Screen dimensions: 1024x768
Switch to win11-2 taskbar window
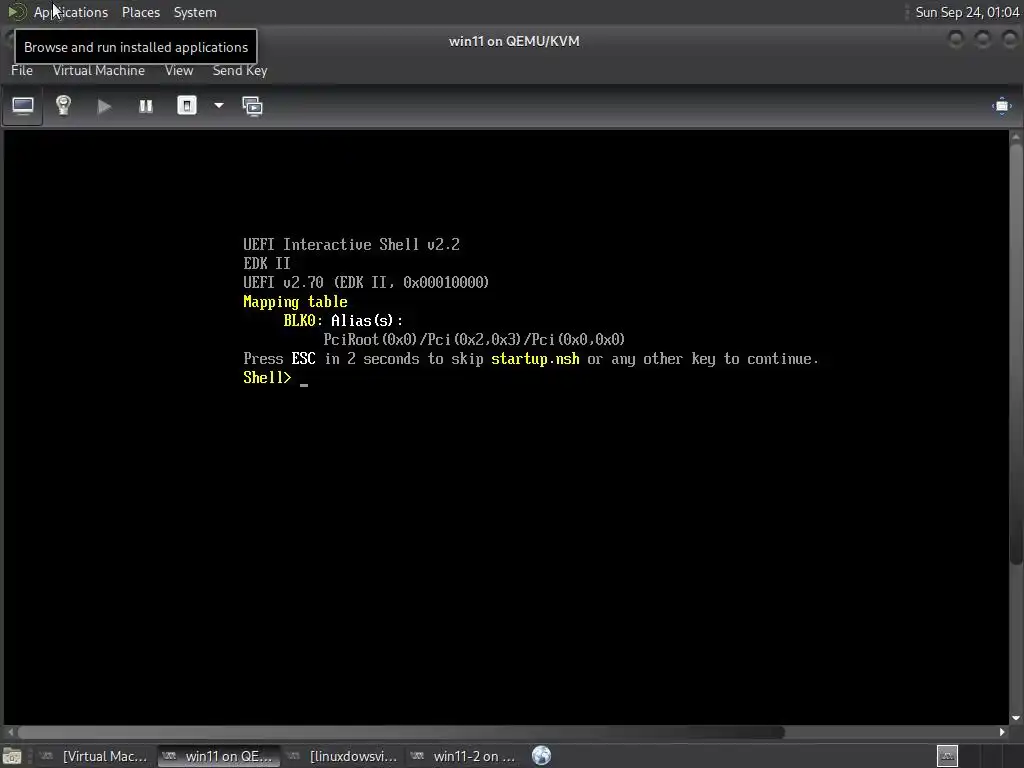click(x=465, y=756)
